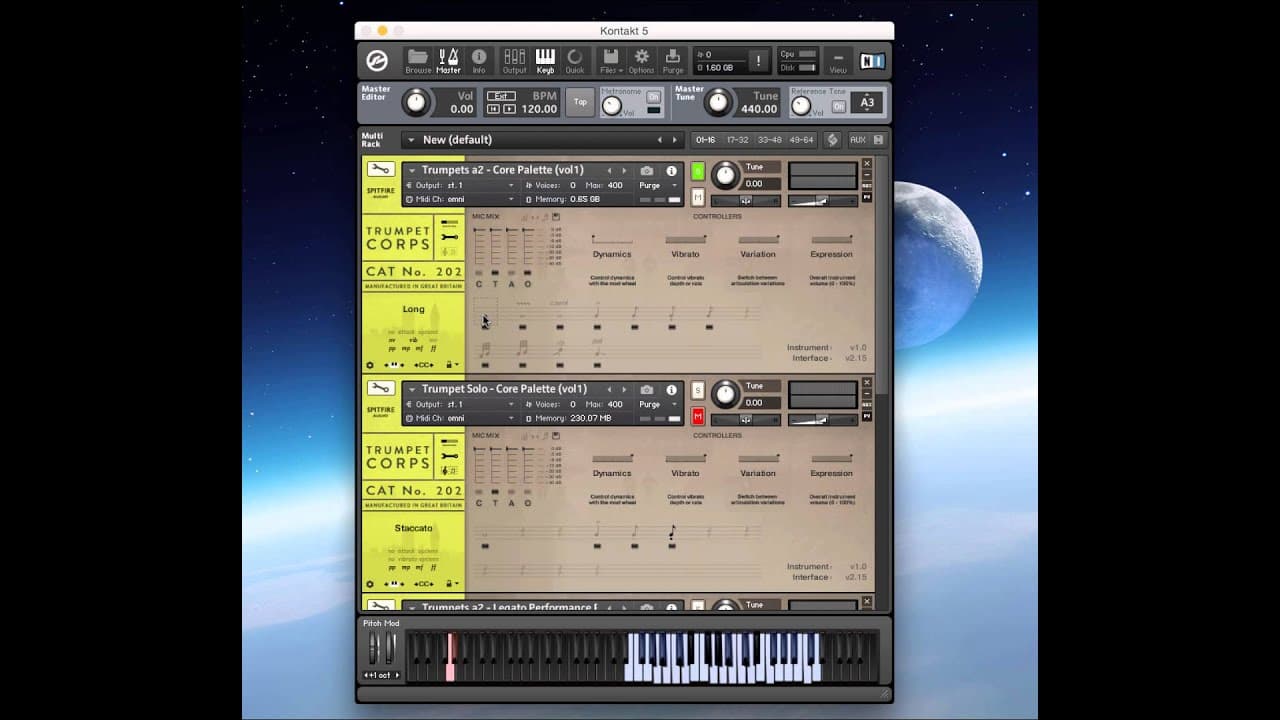Take a snapshot of the Trumpet Solo instrument
Viewport: 1280px width, 720px height.
click(647, 390)
